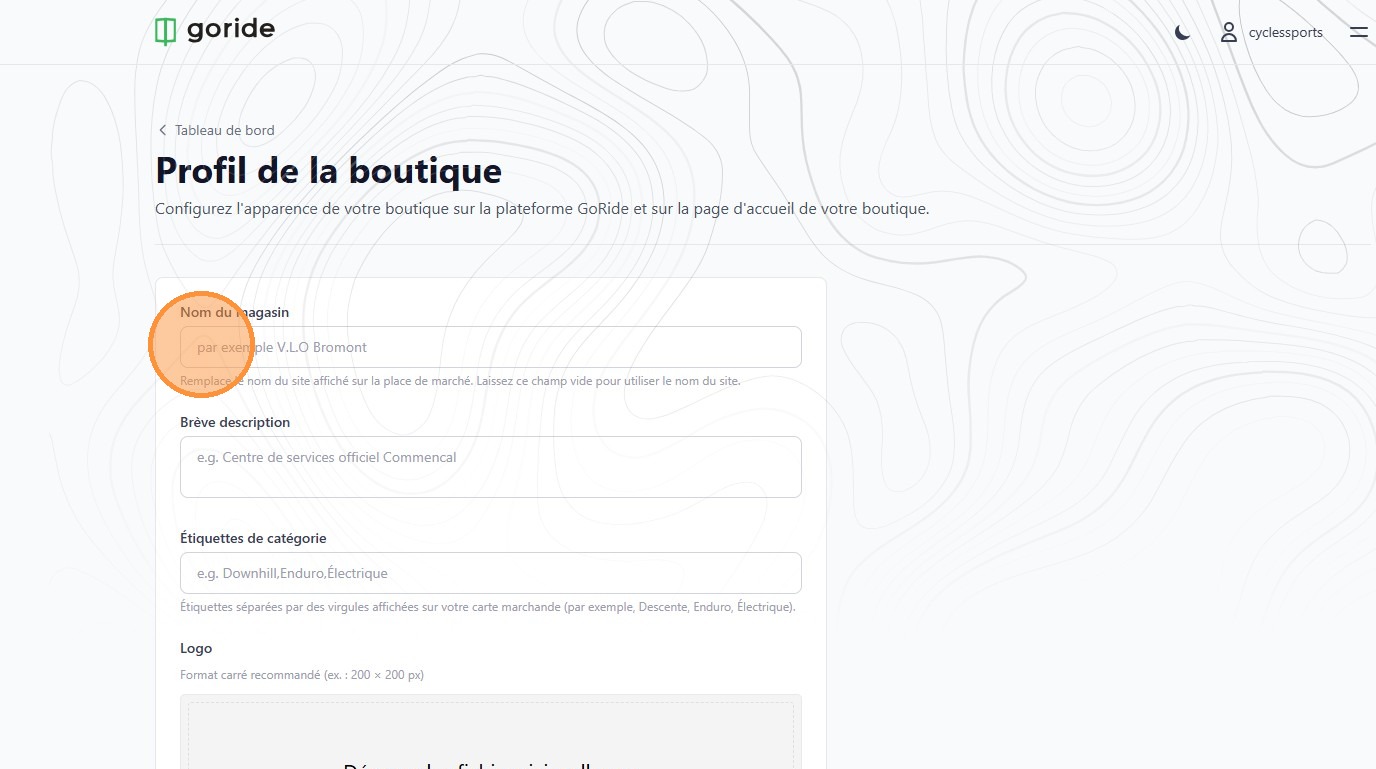Click the square format recommendation hint text

302,675
